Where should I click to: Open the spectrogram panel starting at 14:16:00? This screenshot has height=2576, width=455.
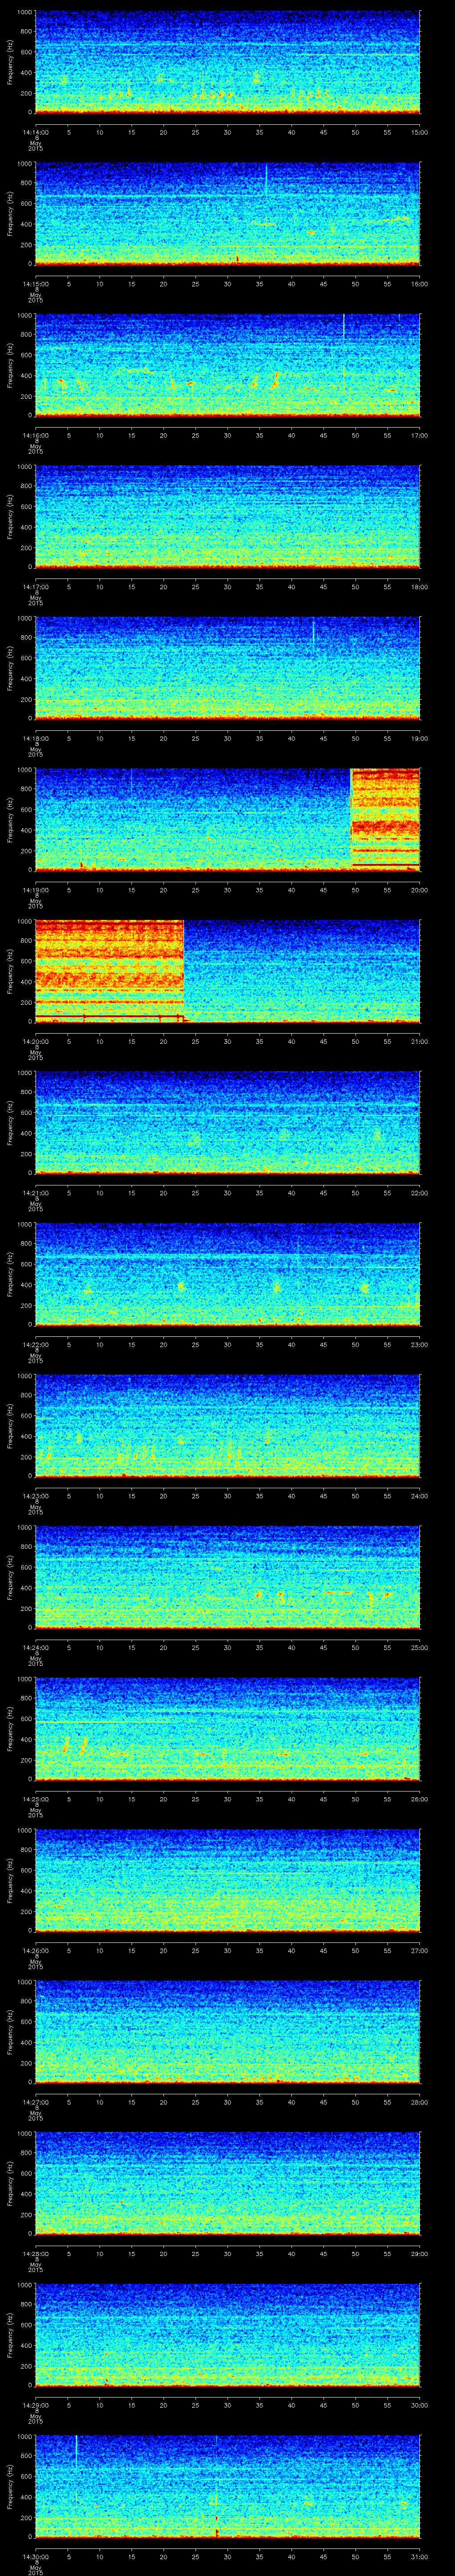227,365
